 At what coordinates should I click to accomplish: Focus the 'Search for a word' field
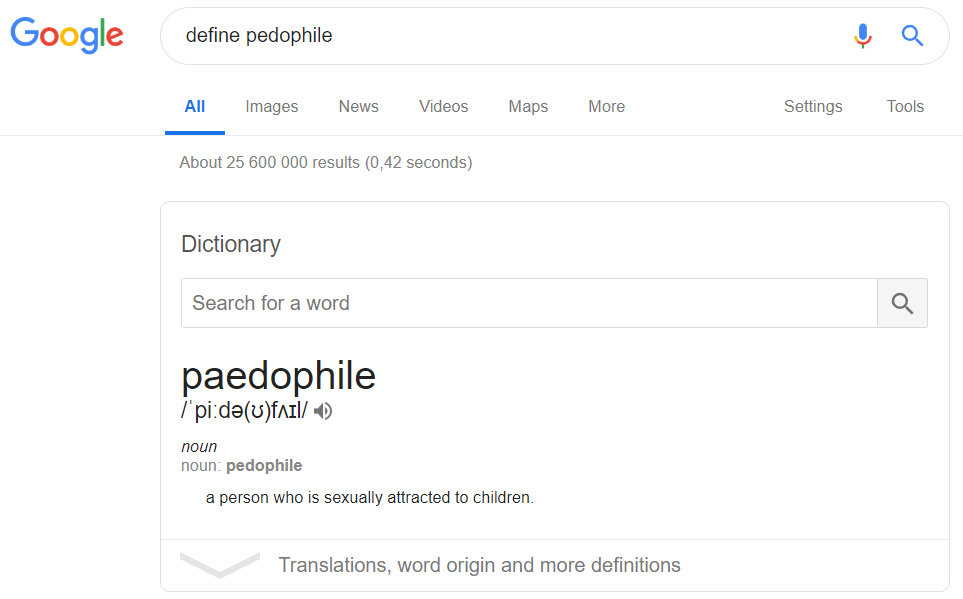tap(529, 303)
